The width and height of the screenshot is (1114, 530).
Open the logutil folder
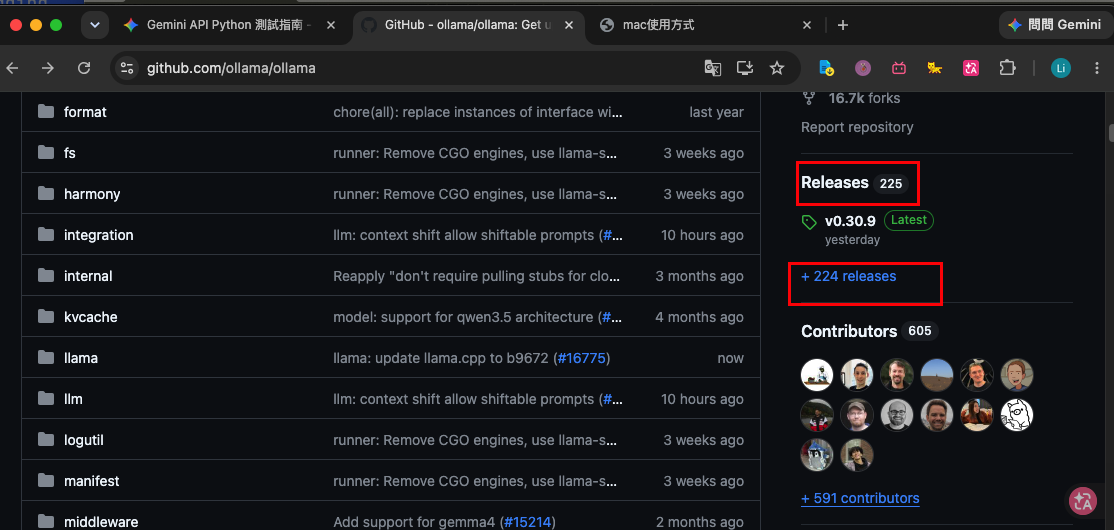84,440
